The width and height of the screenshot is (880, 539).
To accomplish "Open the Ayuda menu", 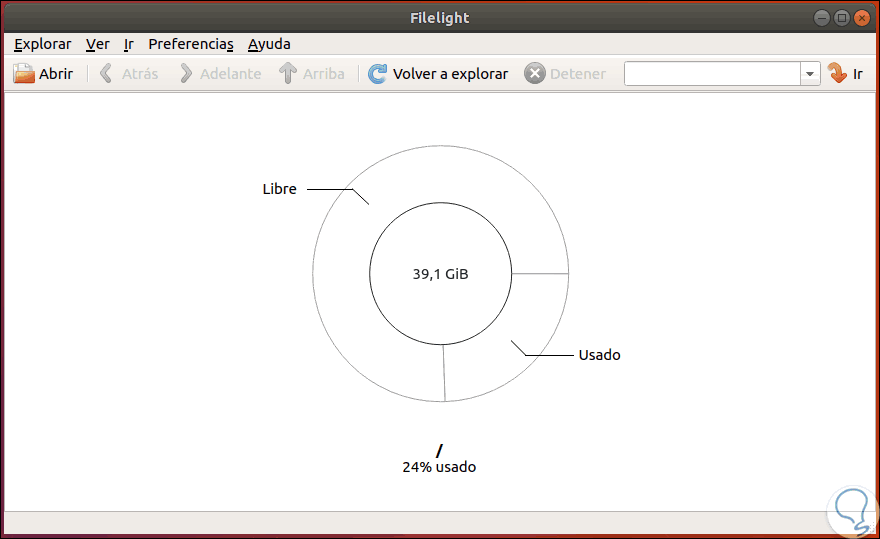I will click(269, 44).
